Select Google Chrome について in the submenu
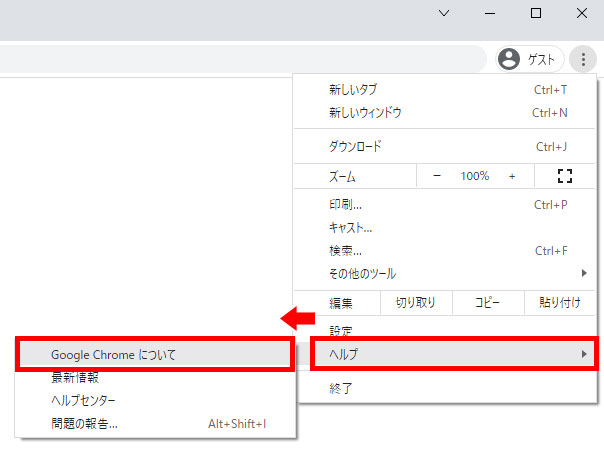The height and width of the screenshot is (455, 604). (155, 354)
